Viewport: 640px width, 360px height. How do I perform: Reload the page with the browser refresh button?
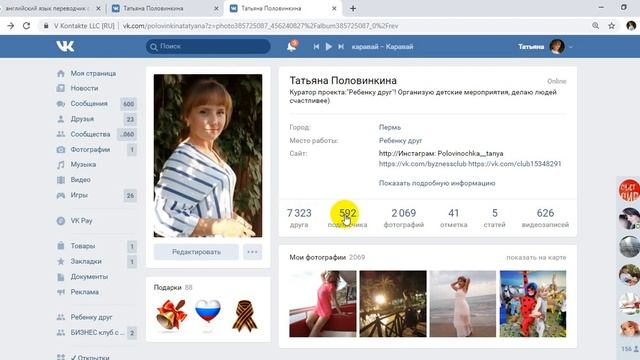(27, 26)
